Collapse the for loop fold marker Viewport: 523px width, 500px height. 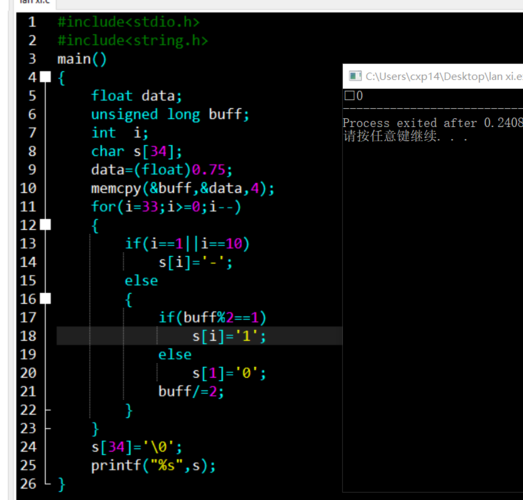point(45,225)
